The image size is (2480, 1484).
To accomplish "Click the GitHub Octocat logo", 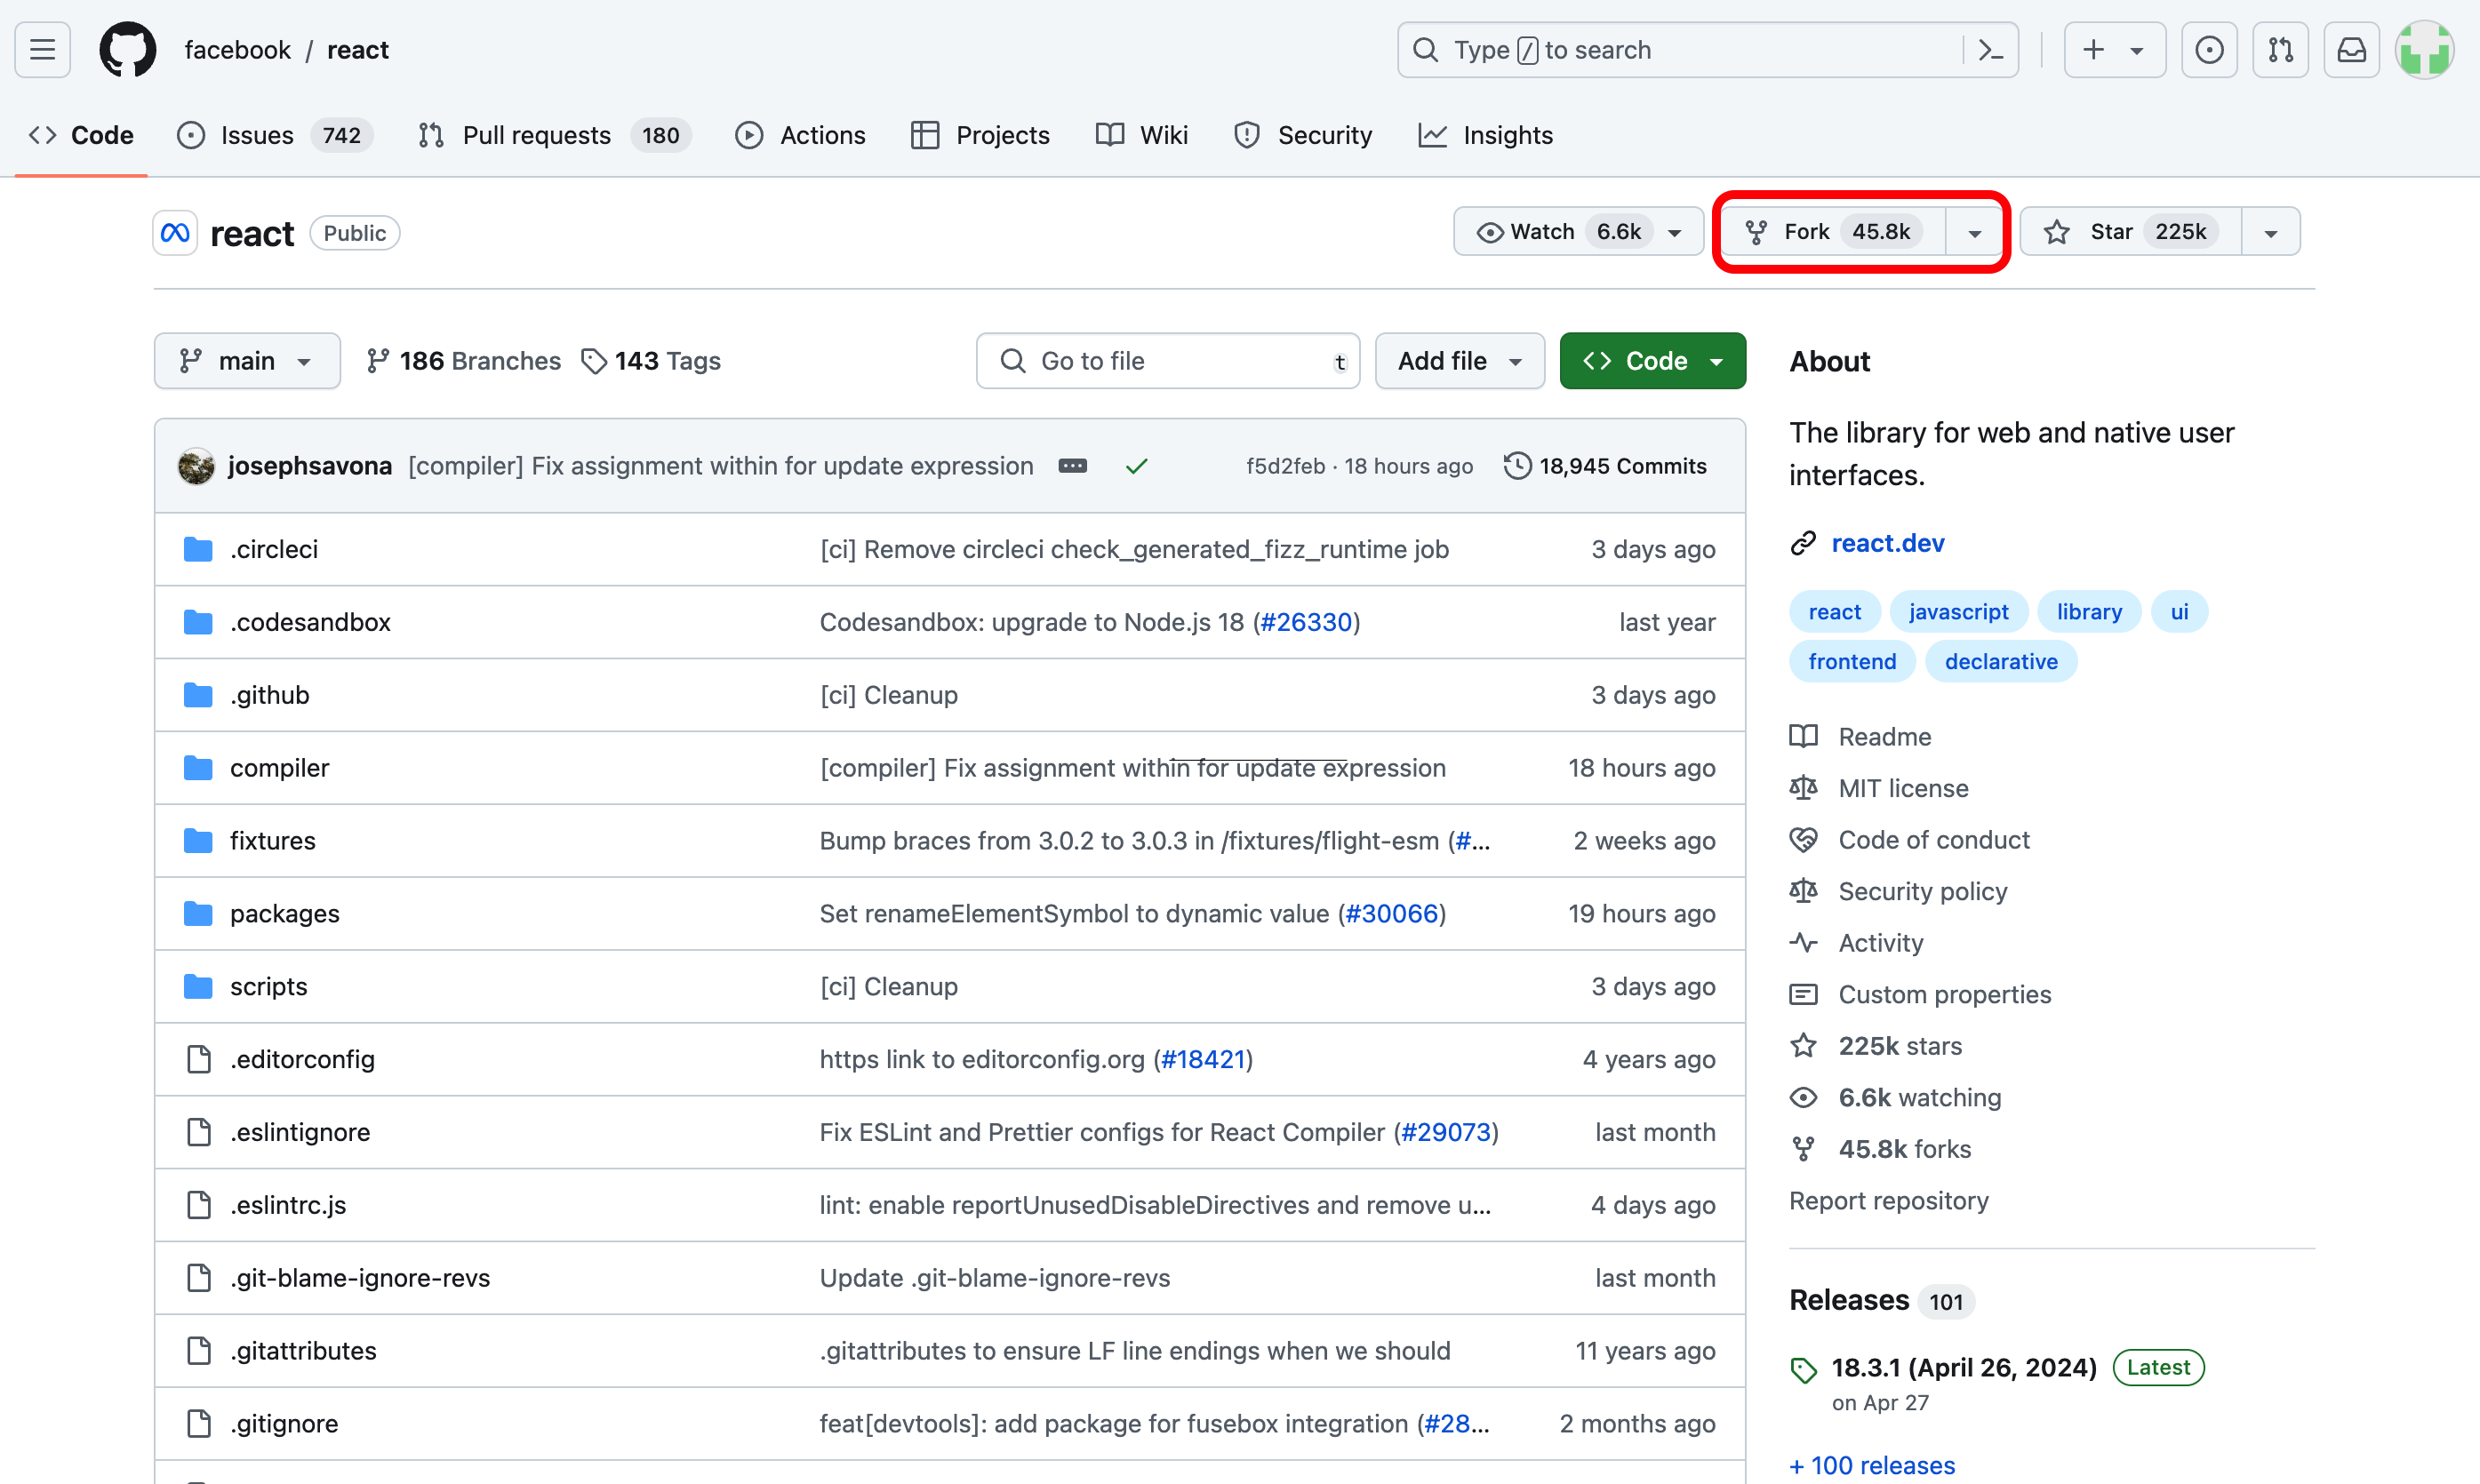I will pyautogui.click(x=127, y=49).
